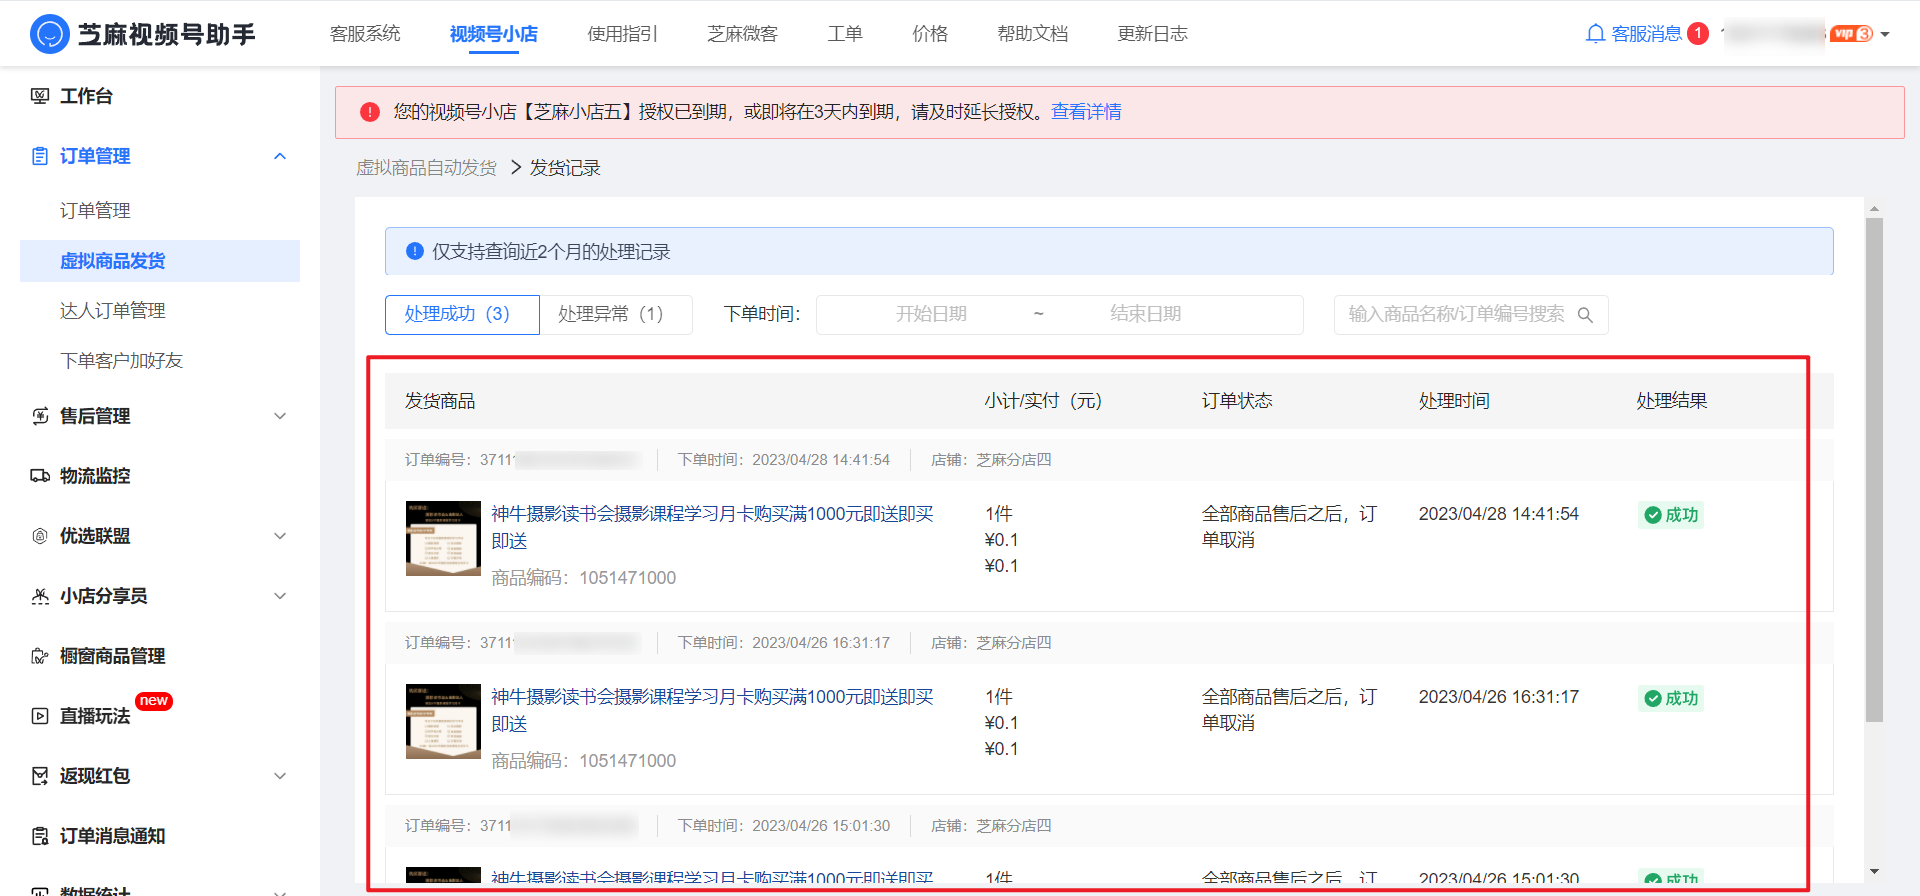Click the red alert exclamation icon

tap(370, 112)
